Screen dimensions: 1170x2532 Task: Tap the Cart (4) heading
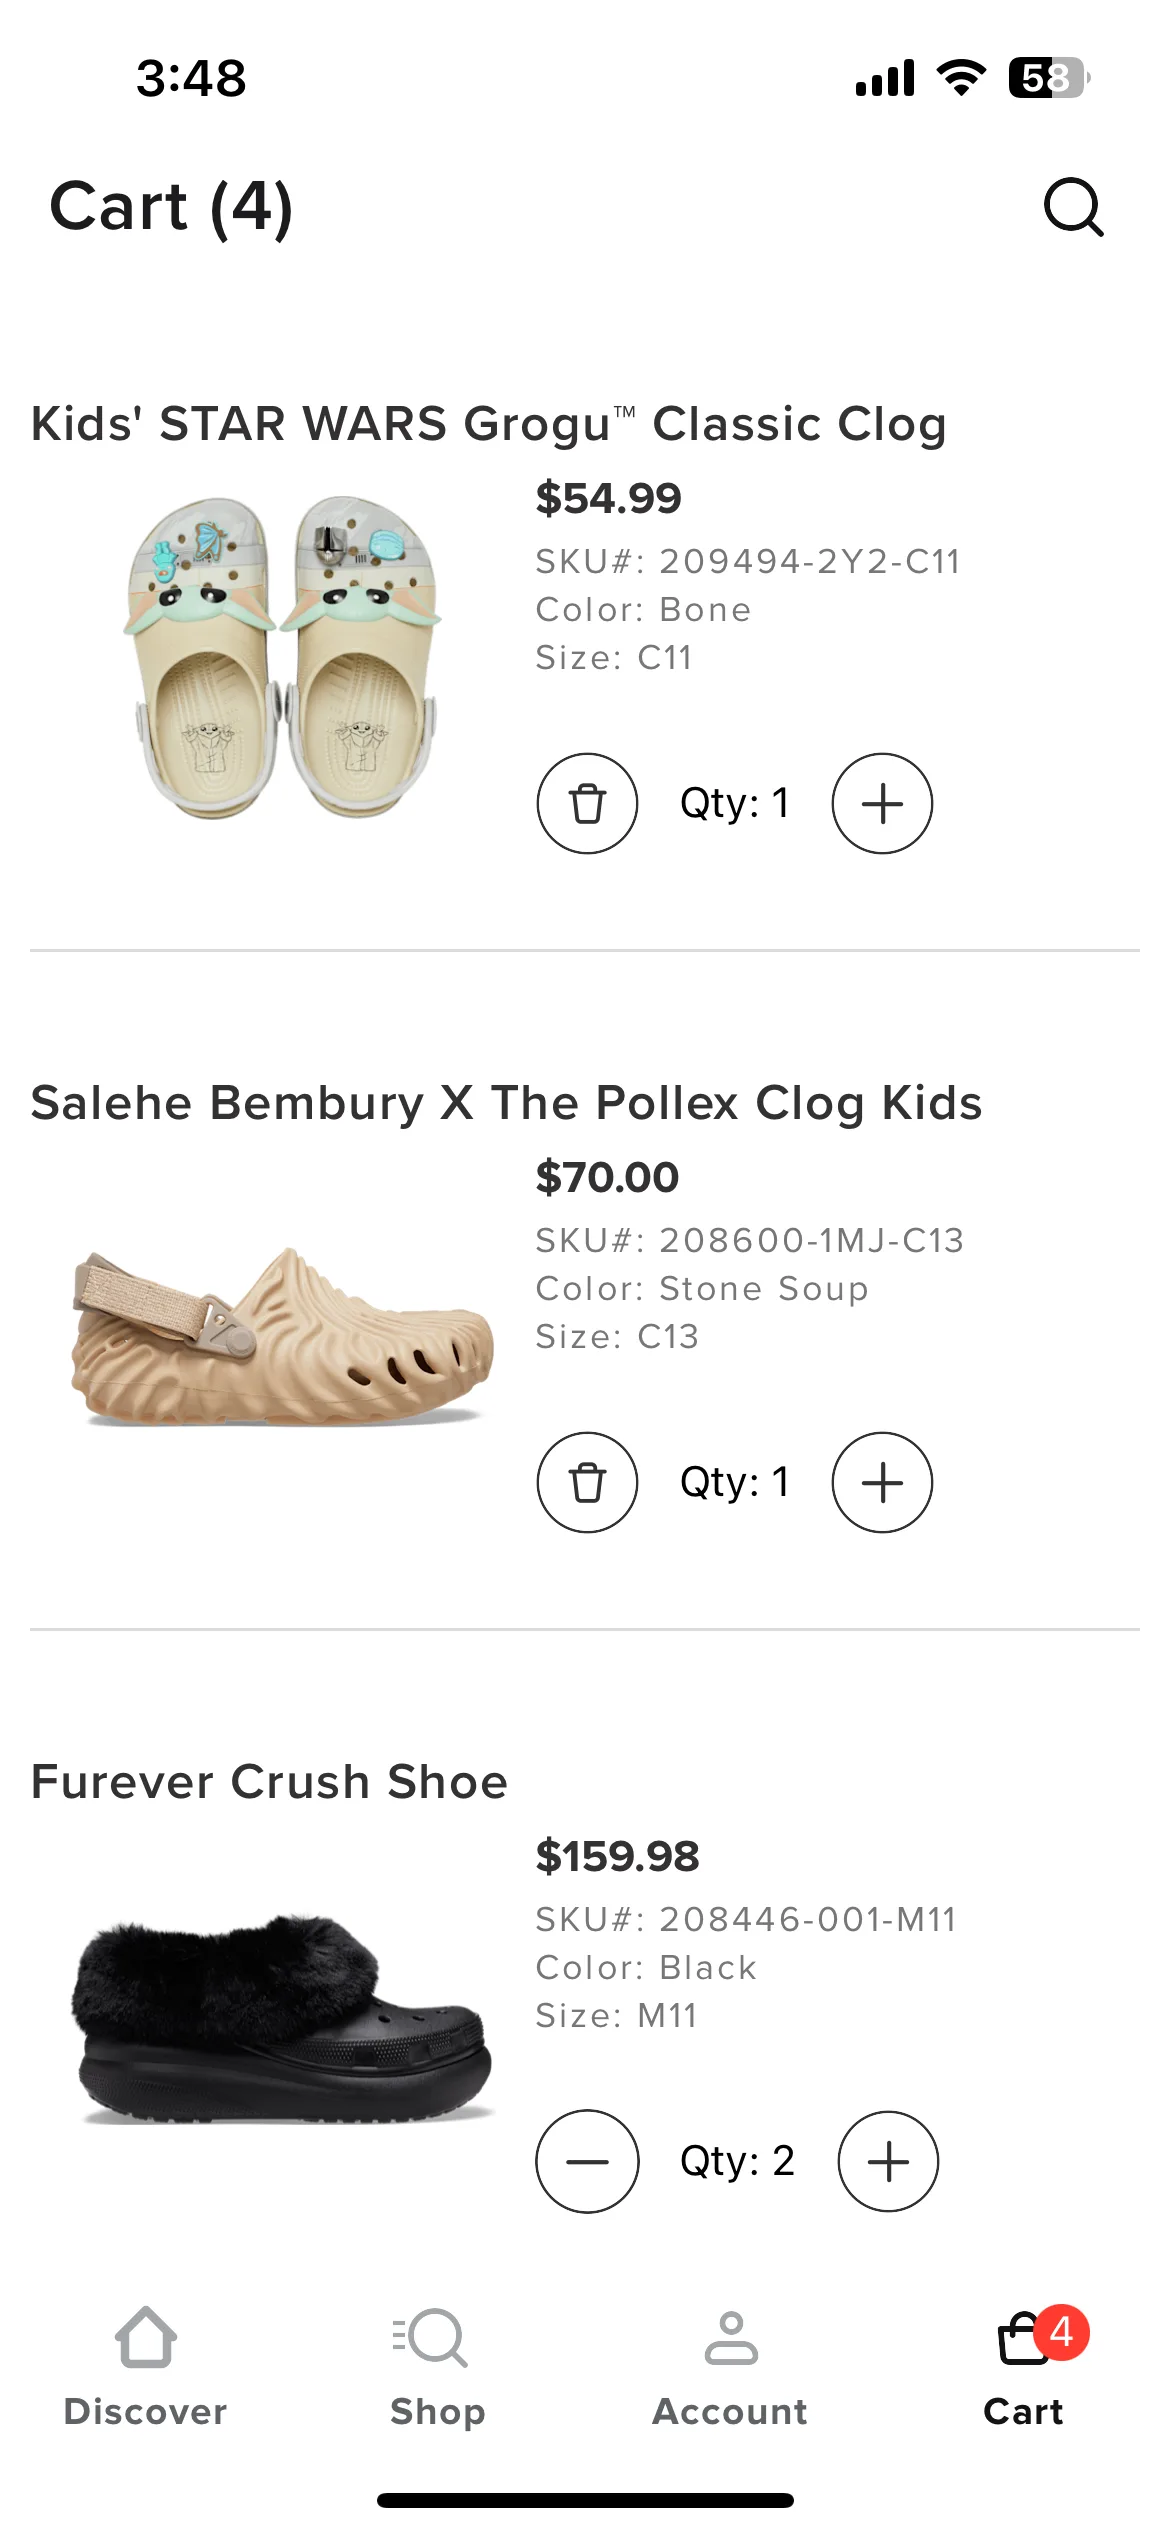tap(171, 207)
